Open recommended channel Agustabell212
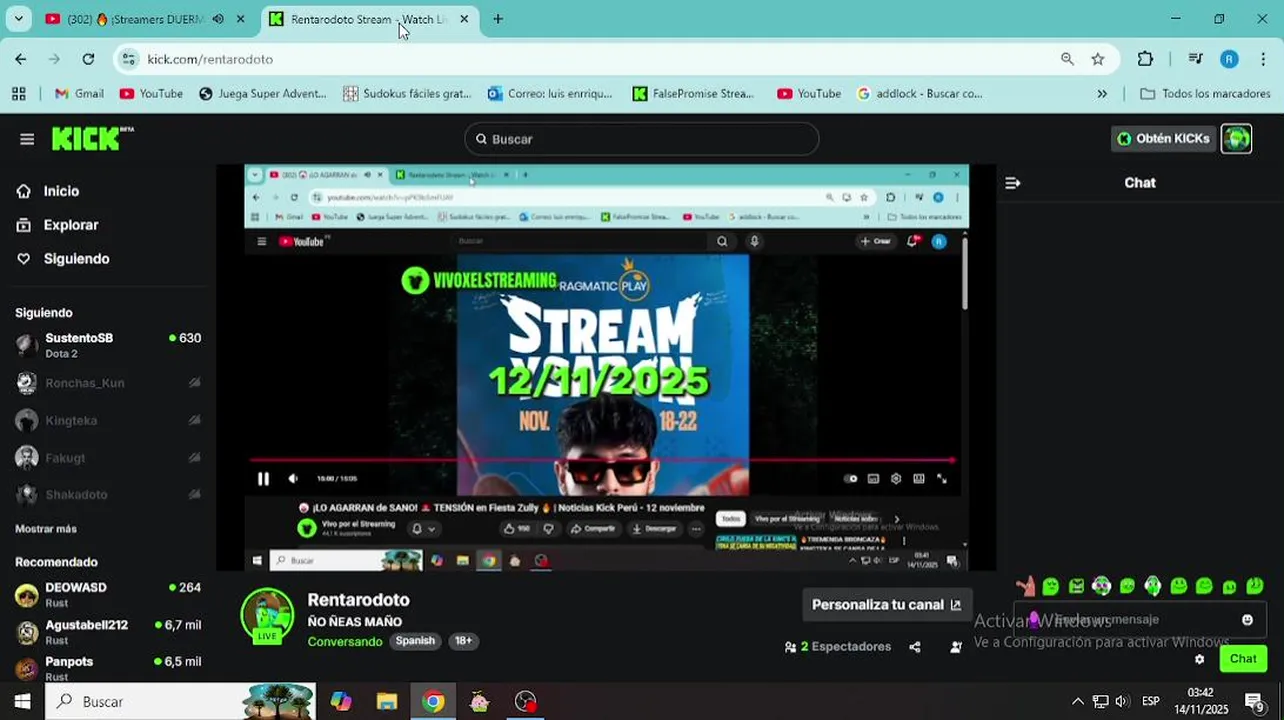The height and width of the screenshot is (720, 1284). click(x=108, y=631)
